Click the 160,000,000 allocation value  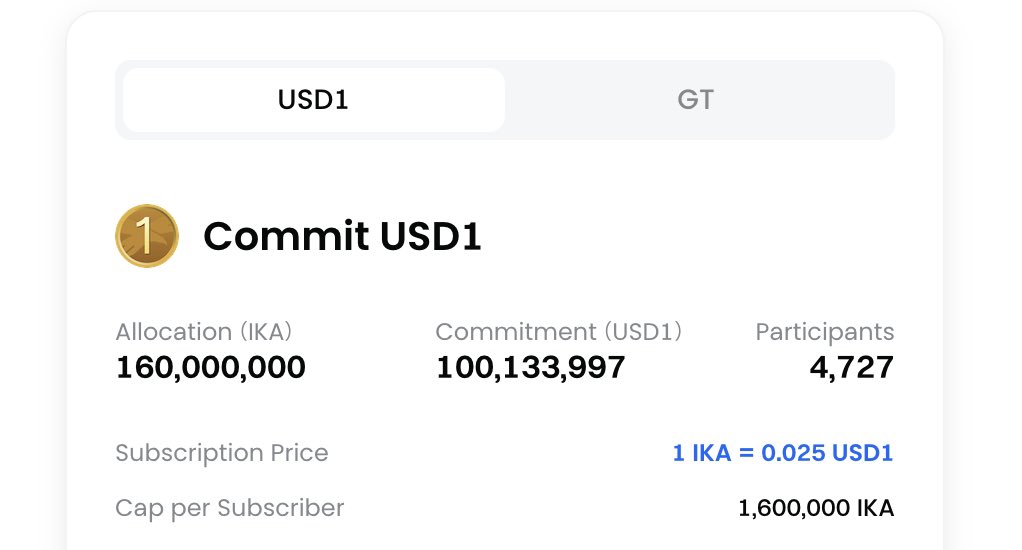pyautogui.click(x=211, y=368)
